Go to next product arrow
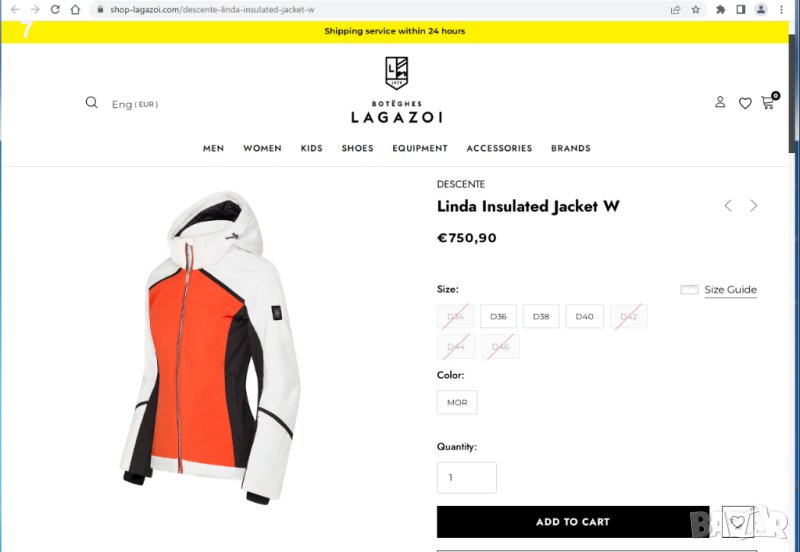800x552 pixels. click(754, 206)
